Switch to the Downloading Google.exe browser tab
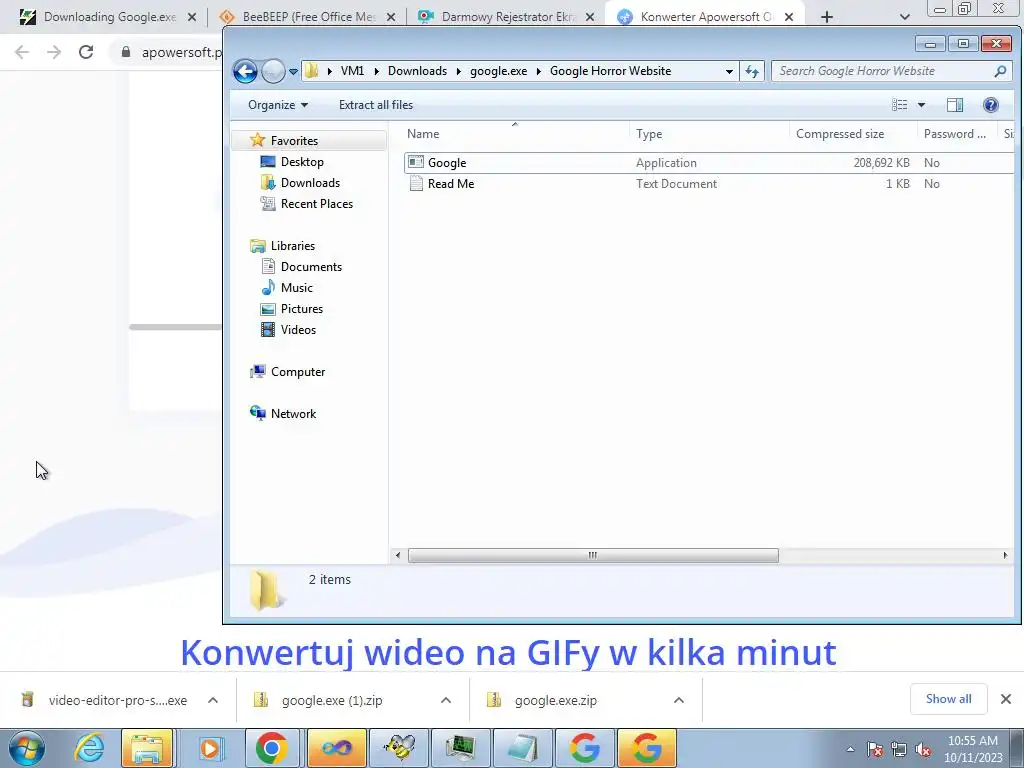This screenshot has height=768, width=1024. pos(108,17)
